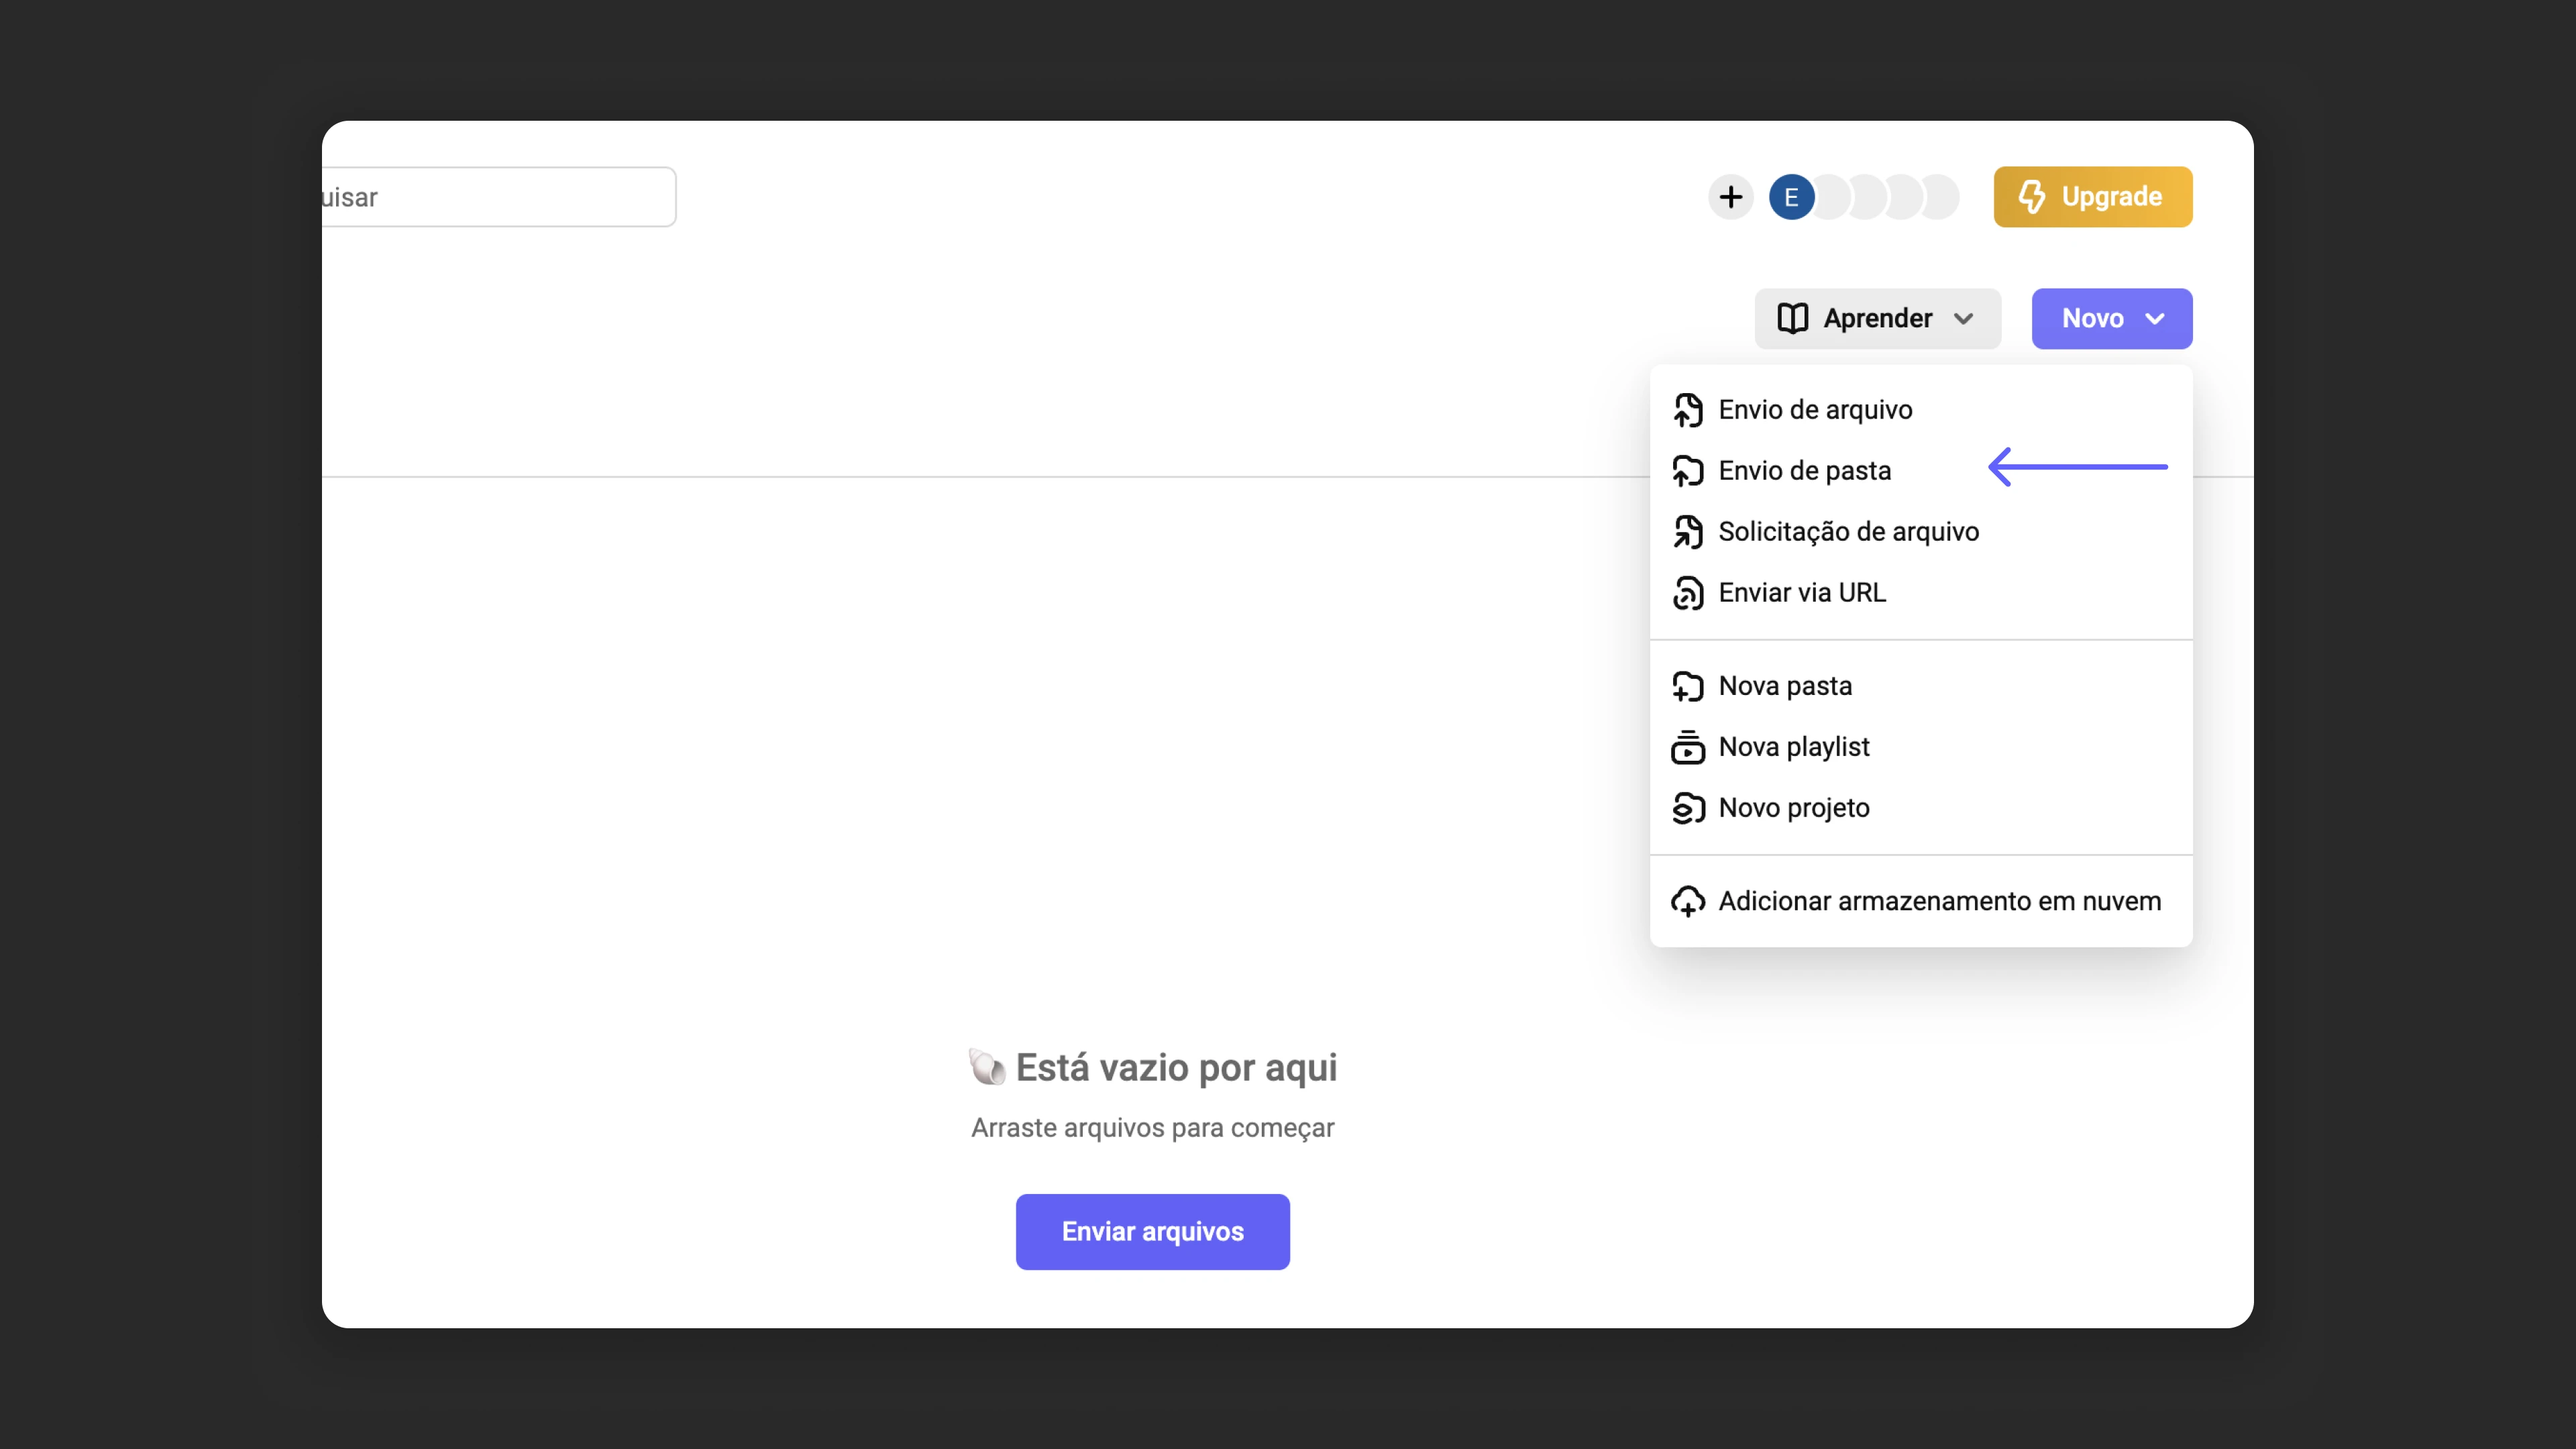2576x1449 pixels.
Task: Select Nova playlist menu entry
Action: [x=1921, y=747]
